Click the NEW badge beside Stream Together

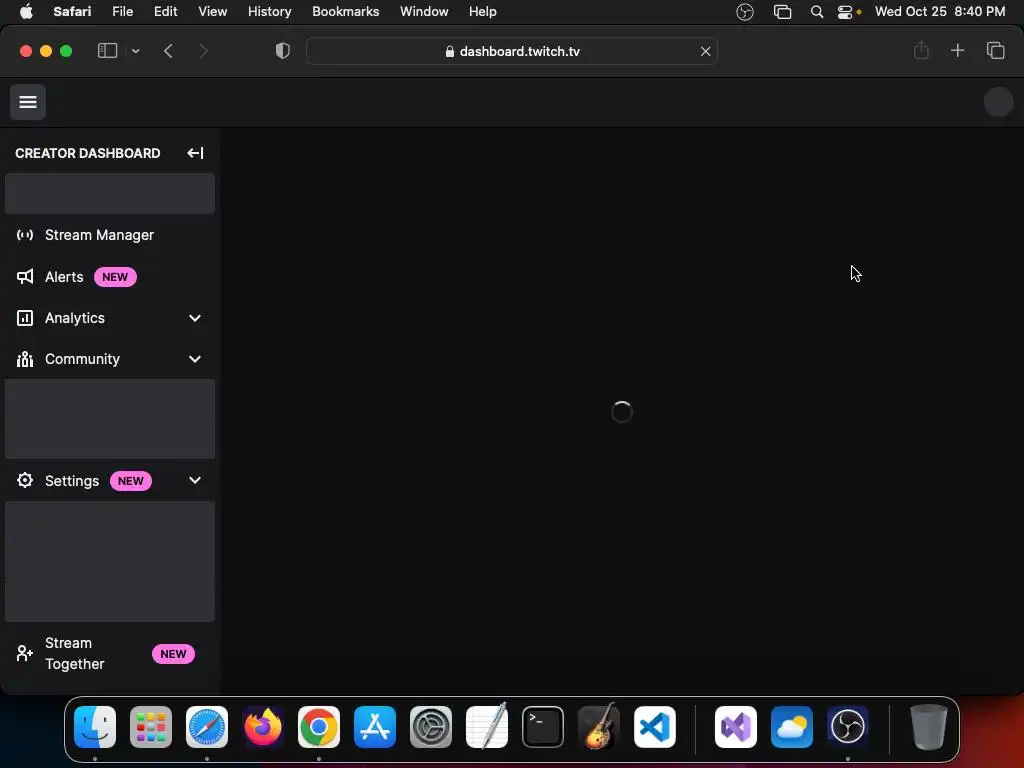tap(173, 654)
